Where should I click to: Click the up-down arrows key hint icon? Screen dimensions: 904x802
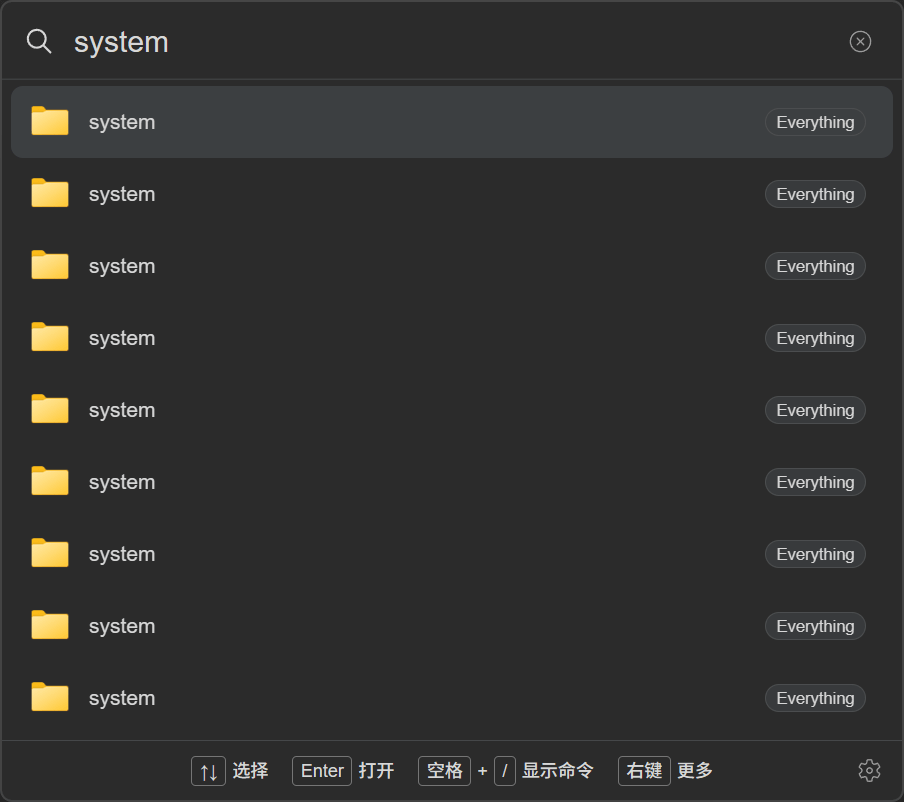click(208, 771)
